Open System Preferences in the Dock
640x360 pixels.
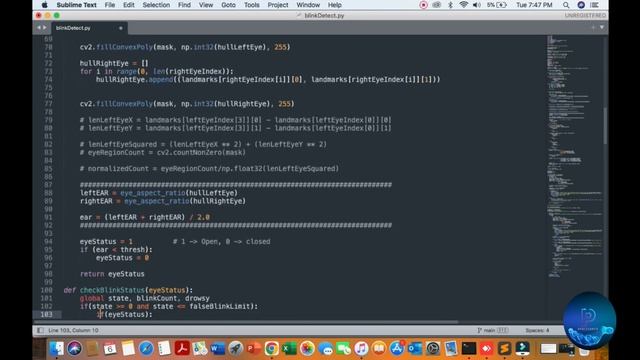(433, 349)
